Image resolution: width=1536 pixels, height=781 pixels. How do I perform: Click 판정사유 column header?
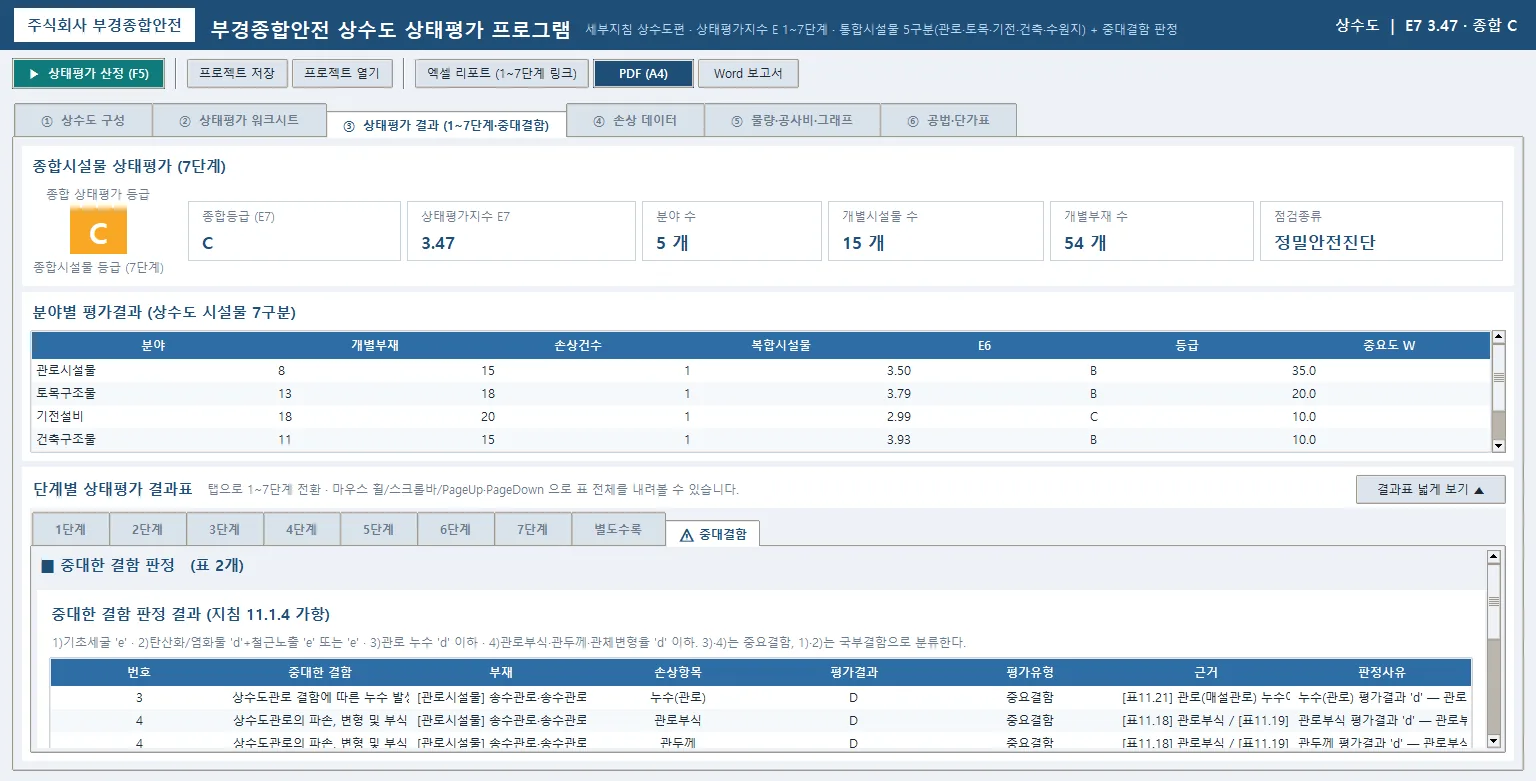pyautogui.click(x=1382, y=672)
